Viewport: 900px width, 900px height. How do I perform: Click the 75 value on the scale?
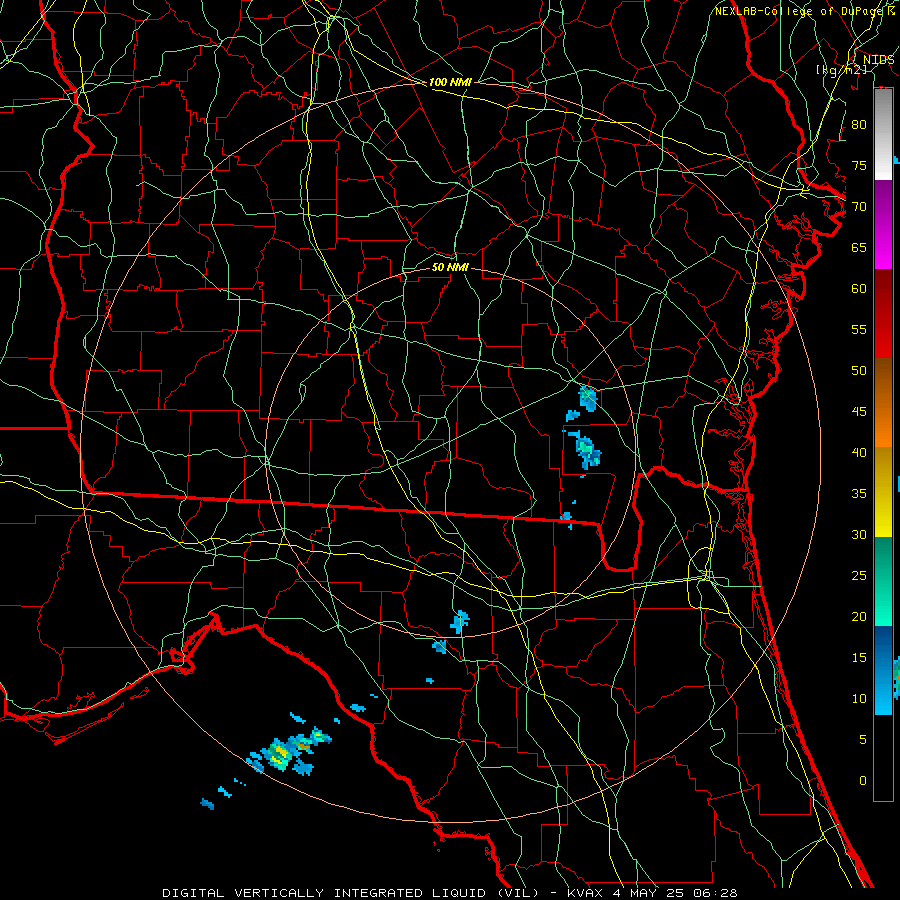coord(859,165)
